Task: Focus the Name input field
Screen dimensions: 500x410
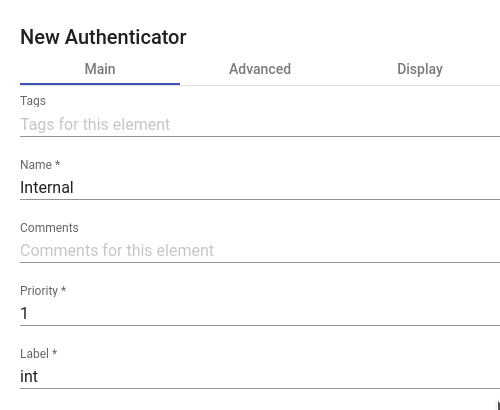Action: pos(260,187)
